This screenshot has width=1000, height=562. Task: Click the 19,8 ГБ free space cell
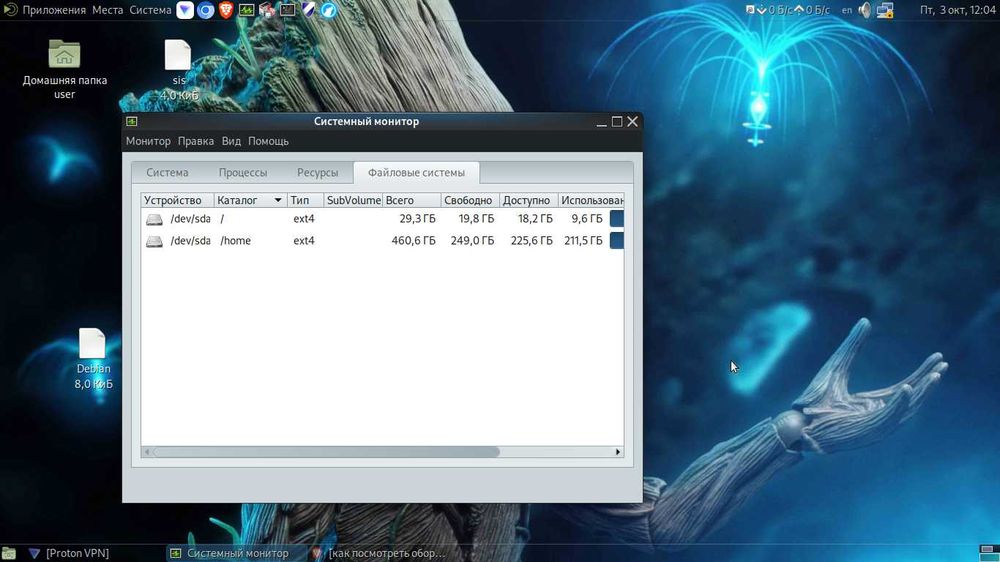pos(476,219)
